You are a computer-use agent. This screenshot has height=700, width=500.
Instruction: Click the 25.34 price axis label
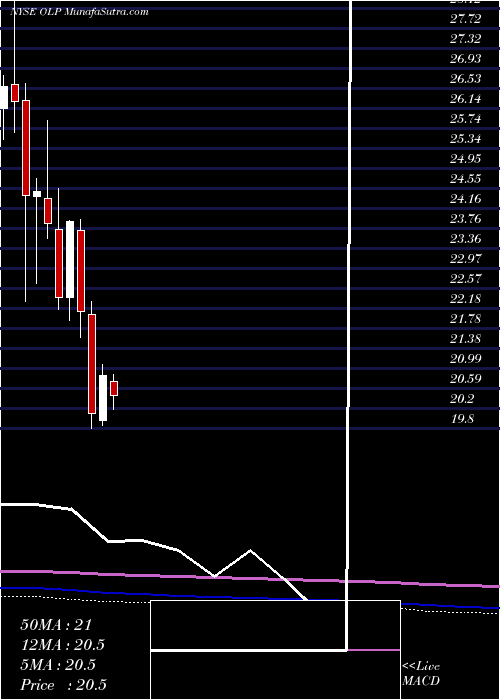point(466,139)
